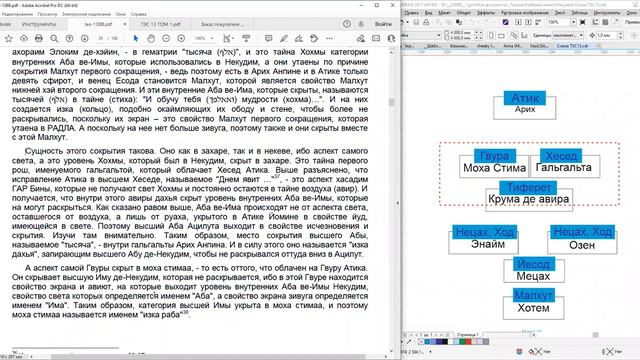Open the Объект menu in CorelDRAW

pos(463,13)
